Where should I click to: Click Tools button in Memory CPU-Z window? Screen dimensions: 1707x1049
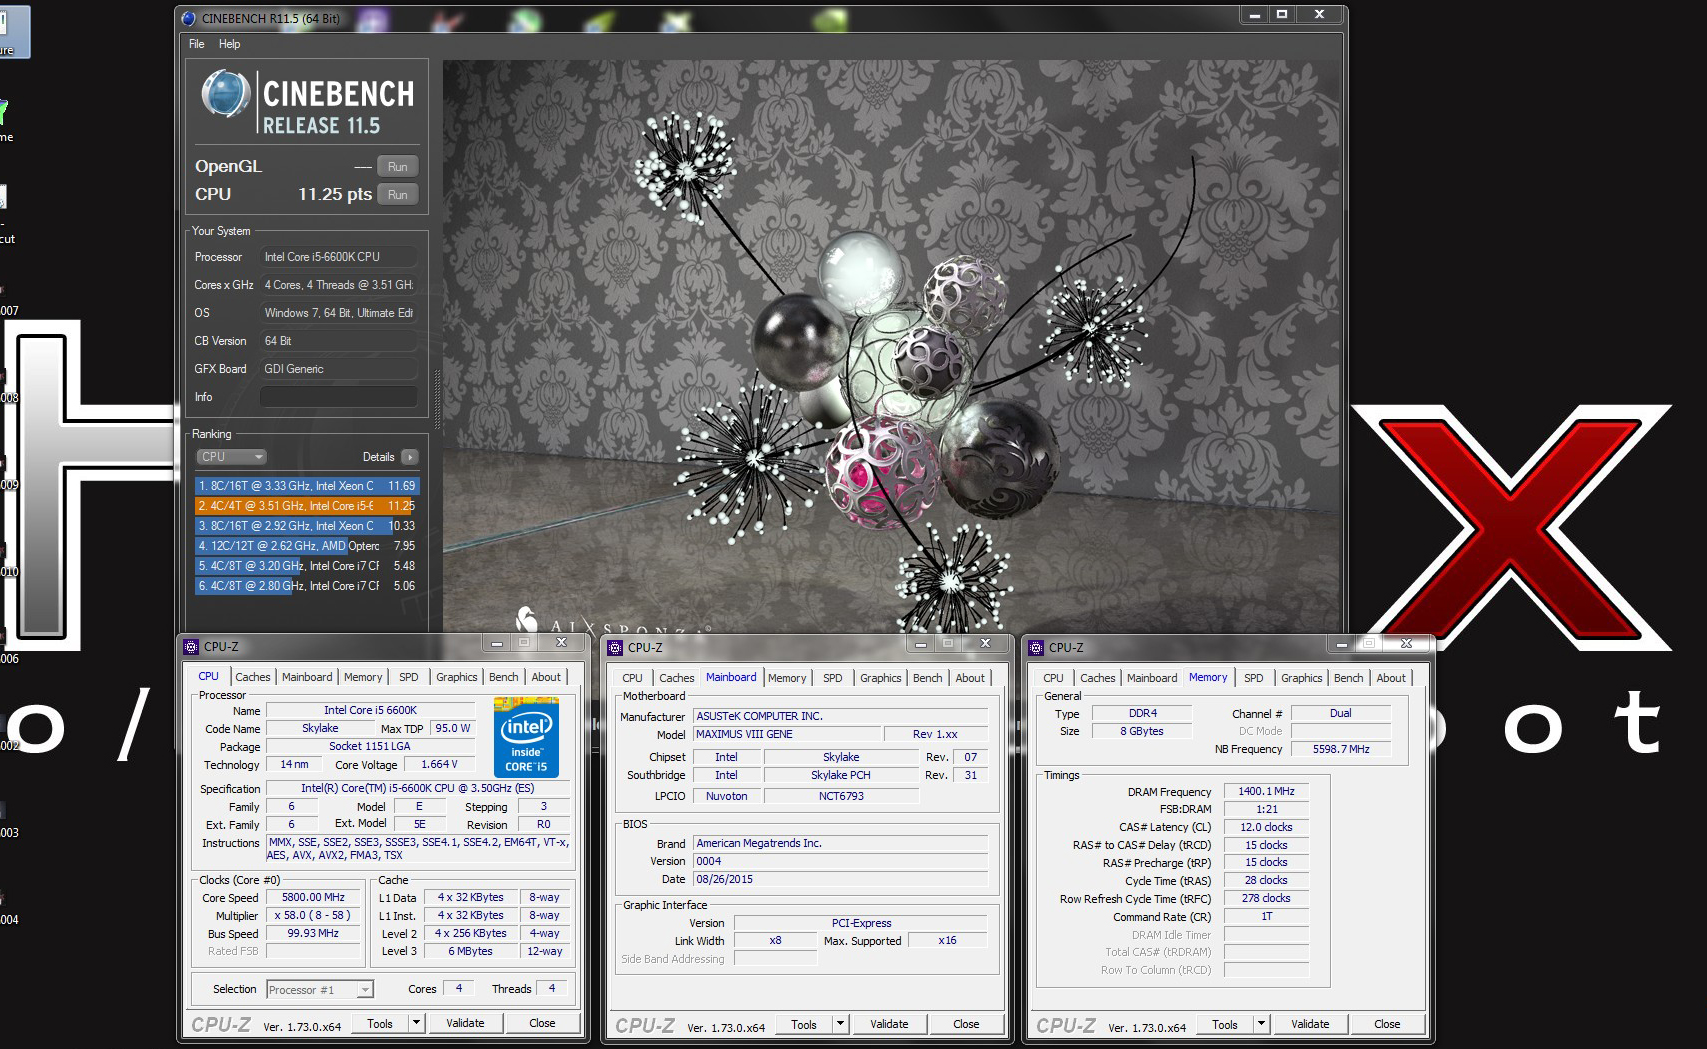point(1225,1024)
